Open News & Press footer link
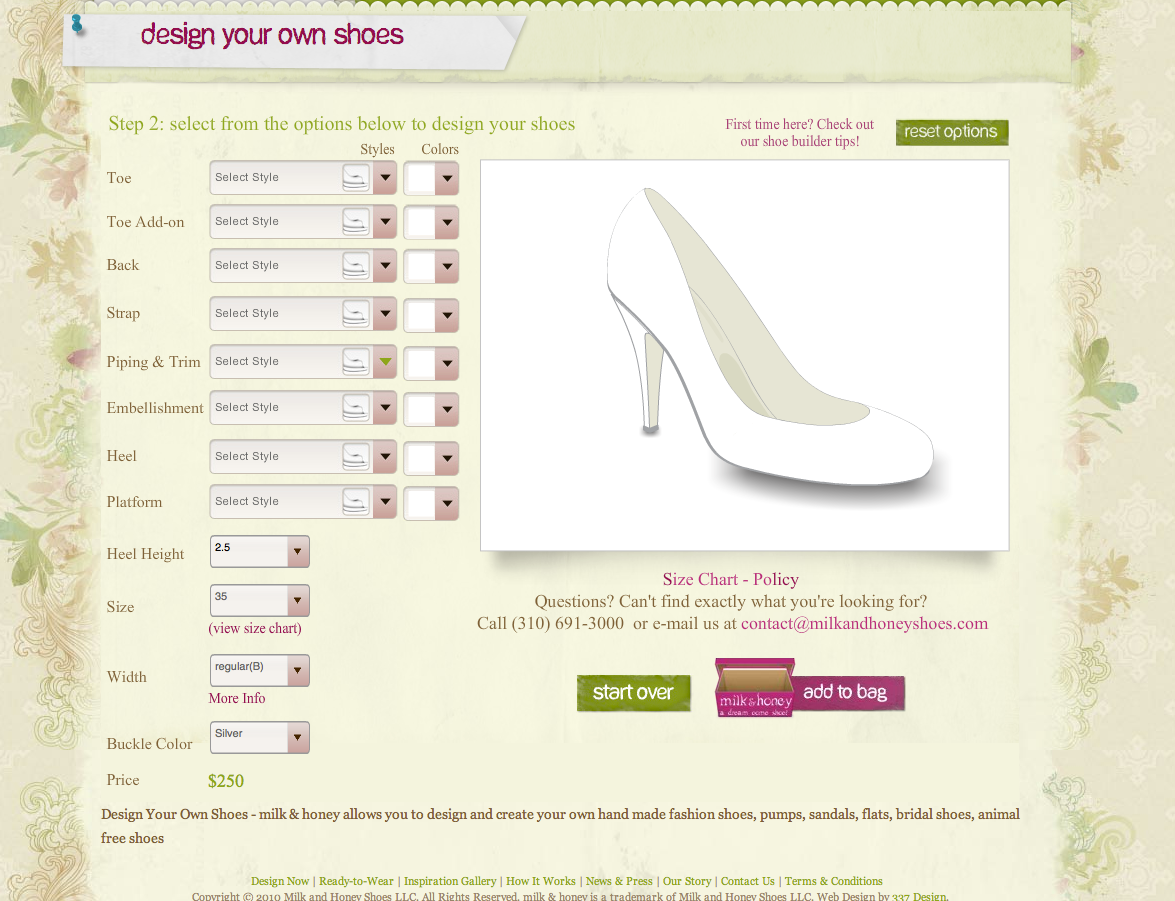This screenshot has width=1175, height=901. pos(619,882)
